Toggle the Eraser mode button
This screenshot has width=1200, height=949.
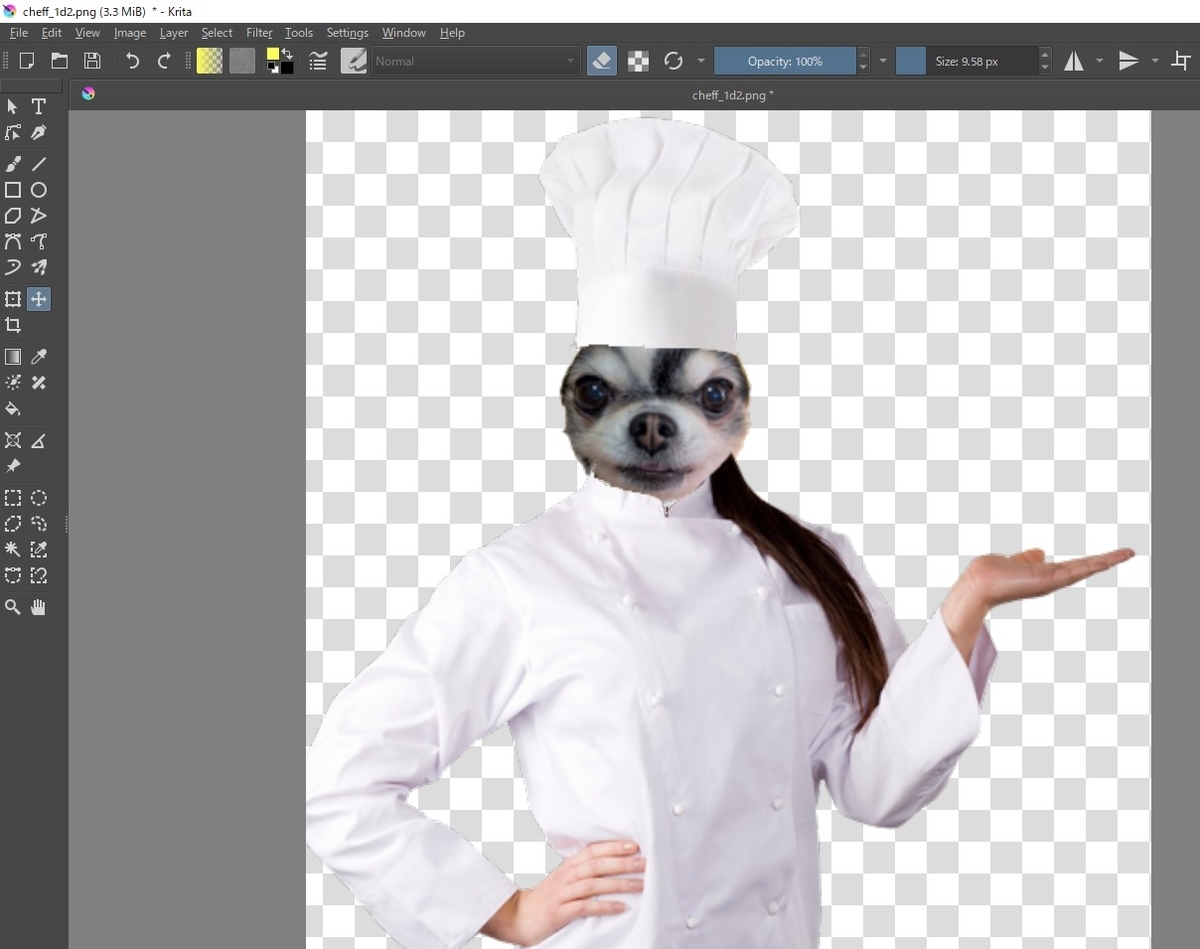point(602,61)
